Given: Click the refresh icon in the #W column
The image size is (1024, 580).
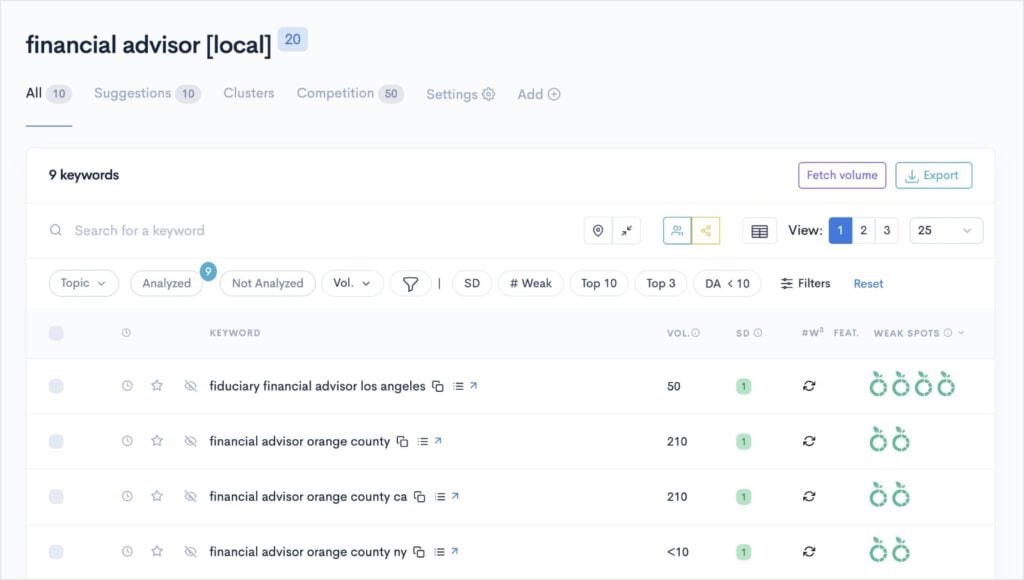Looking at the screenshot, I should click(x=809, y=386).
